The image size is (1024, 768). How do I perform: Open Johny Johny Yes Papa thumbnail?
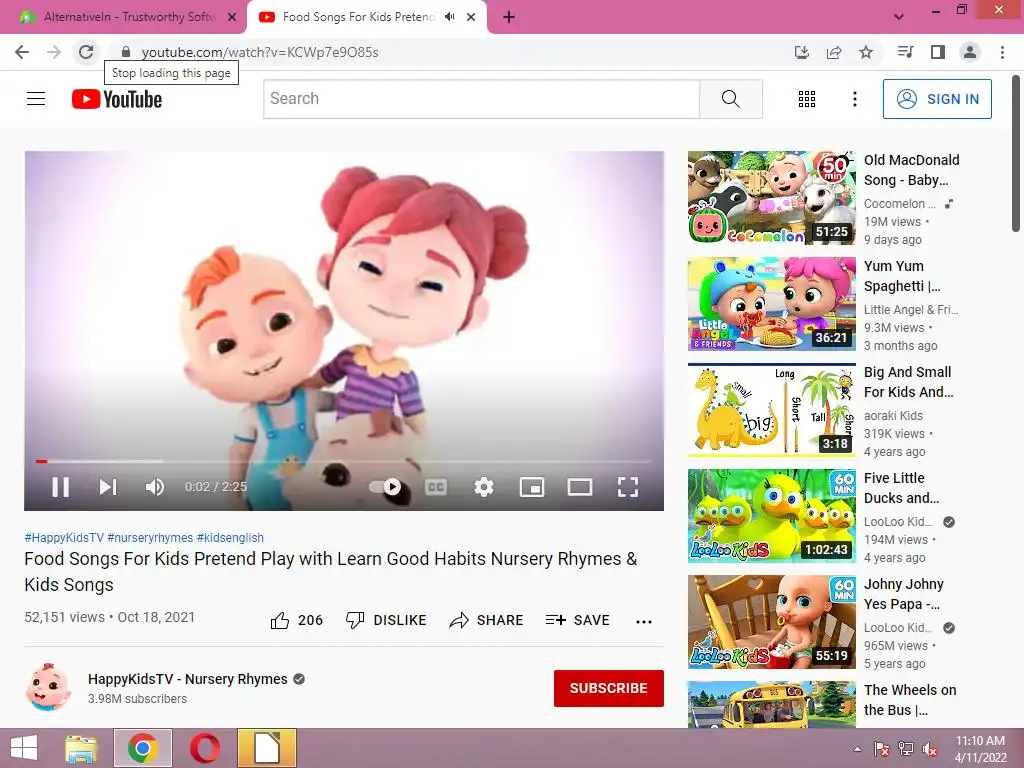coord(771,622)
